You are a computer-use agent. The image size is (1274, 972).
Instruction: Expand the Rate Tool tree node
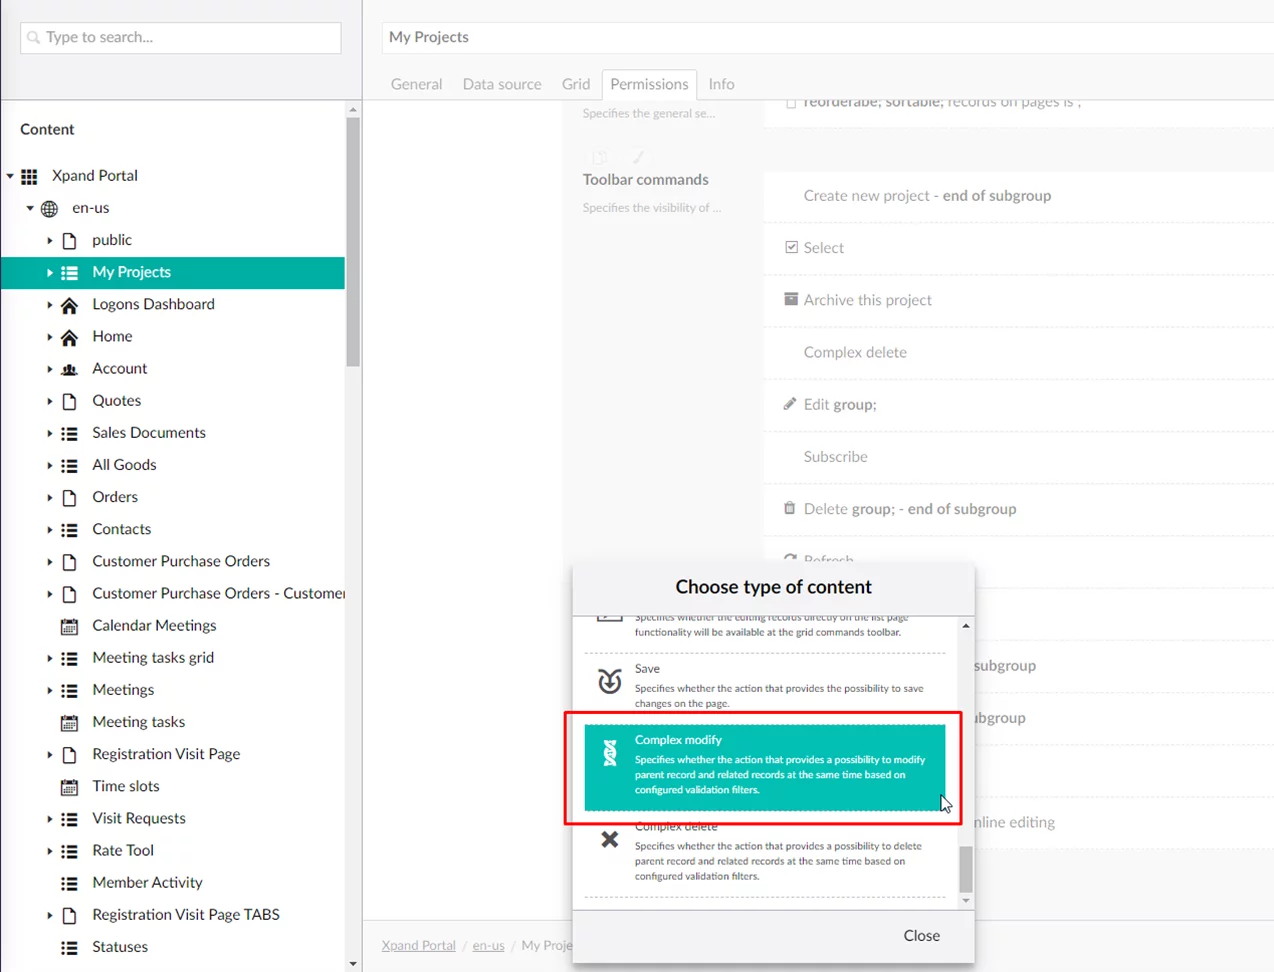[x=49, y=851]
